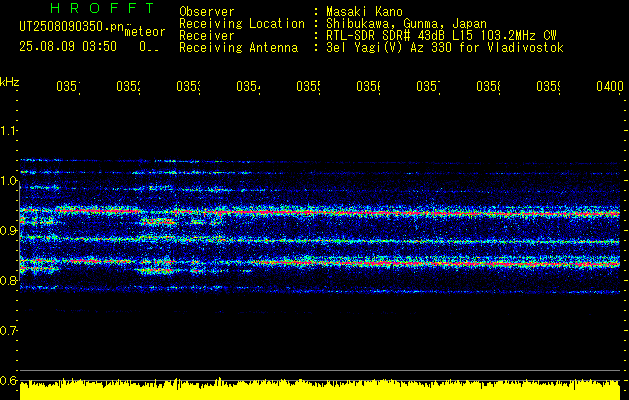Click the 0351 time axis label
This screenshot has width=629, height=400.
[68, 87]
